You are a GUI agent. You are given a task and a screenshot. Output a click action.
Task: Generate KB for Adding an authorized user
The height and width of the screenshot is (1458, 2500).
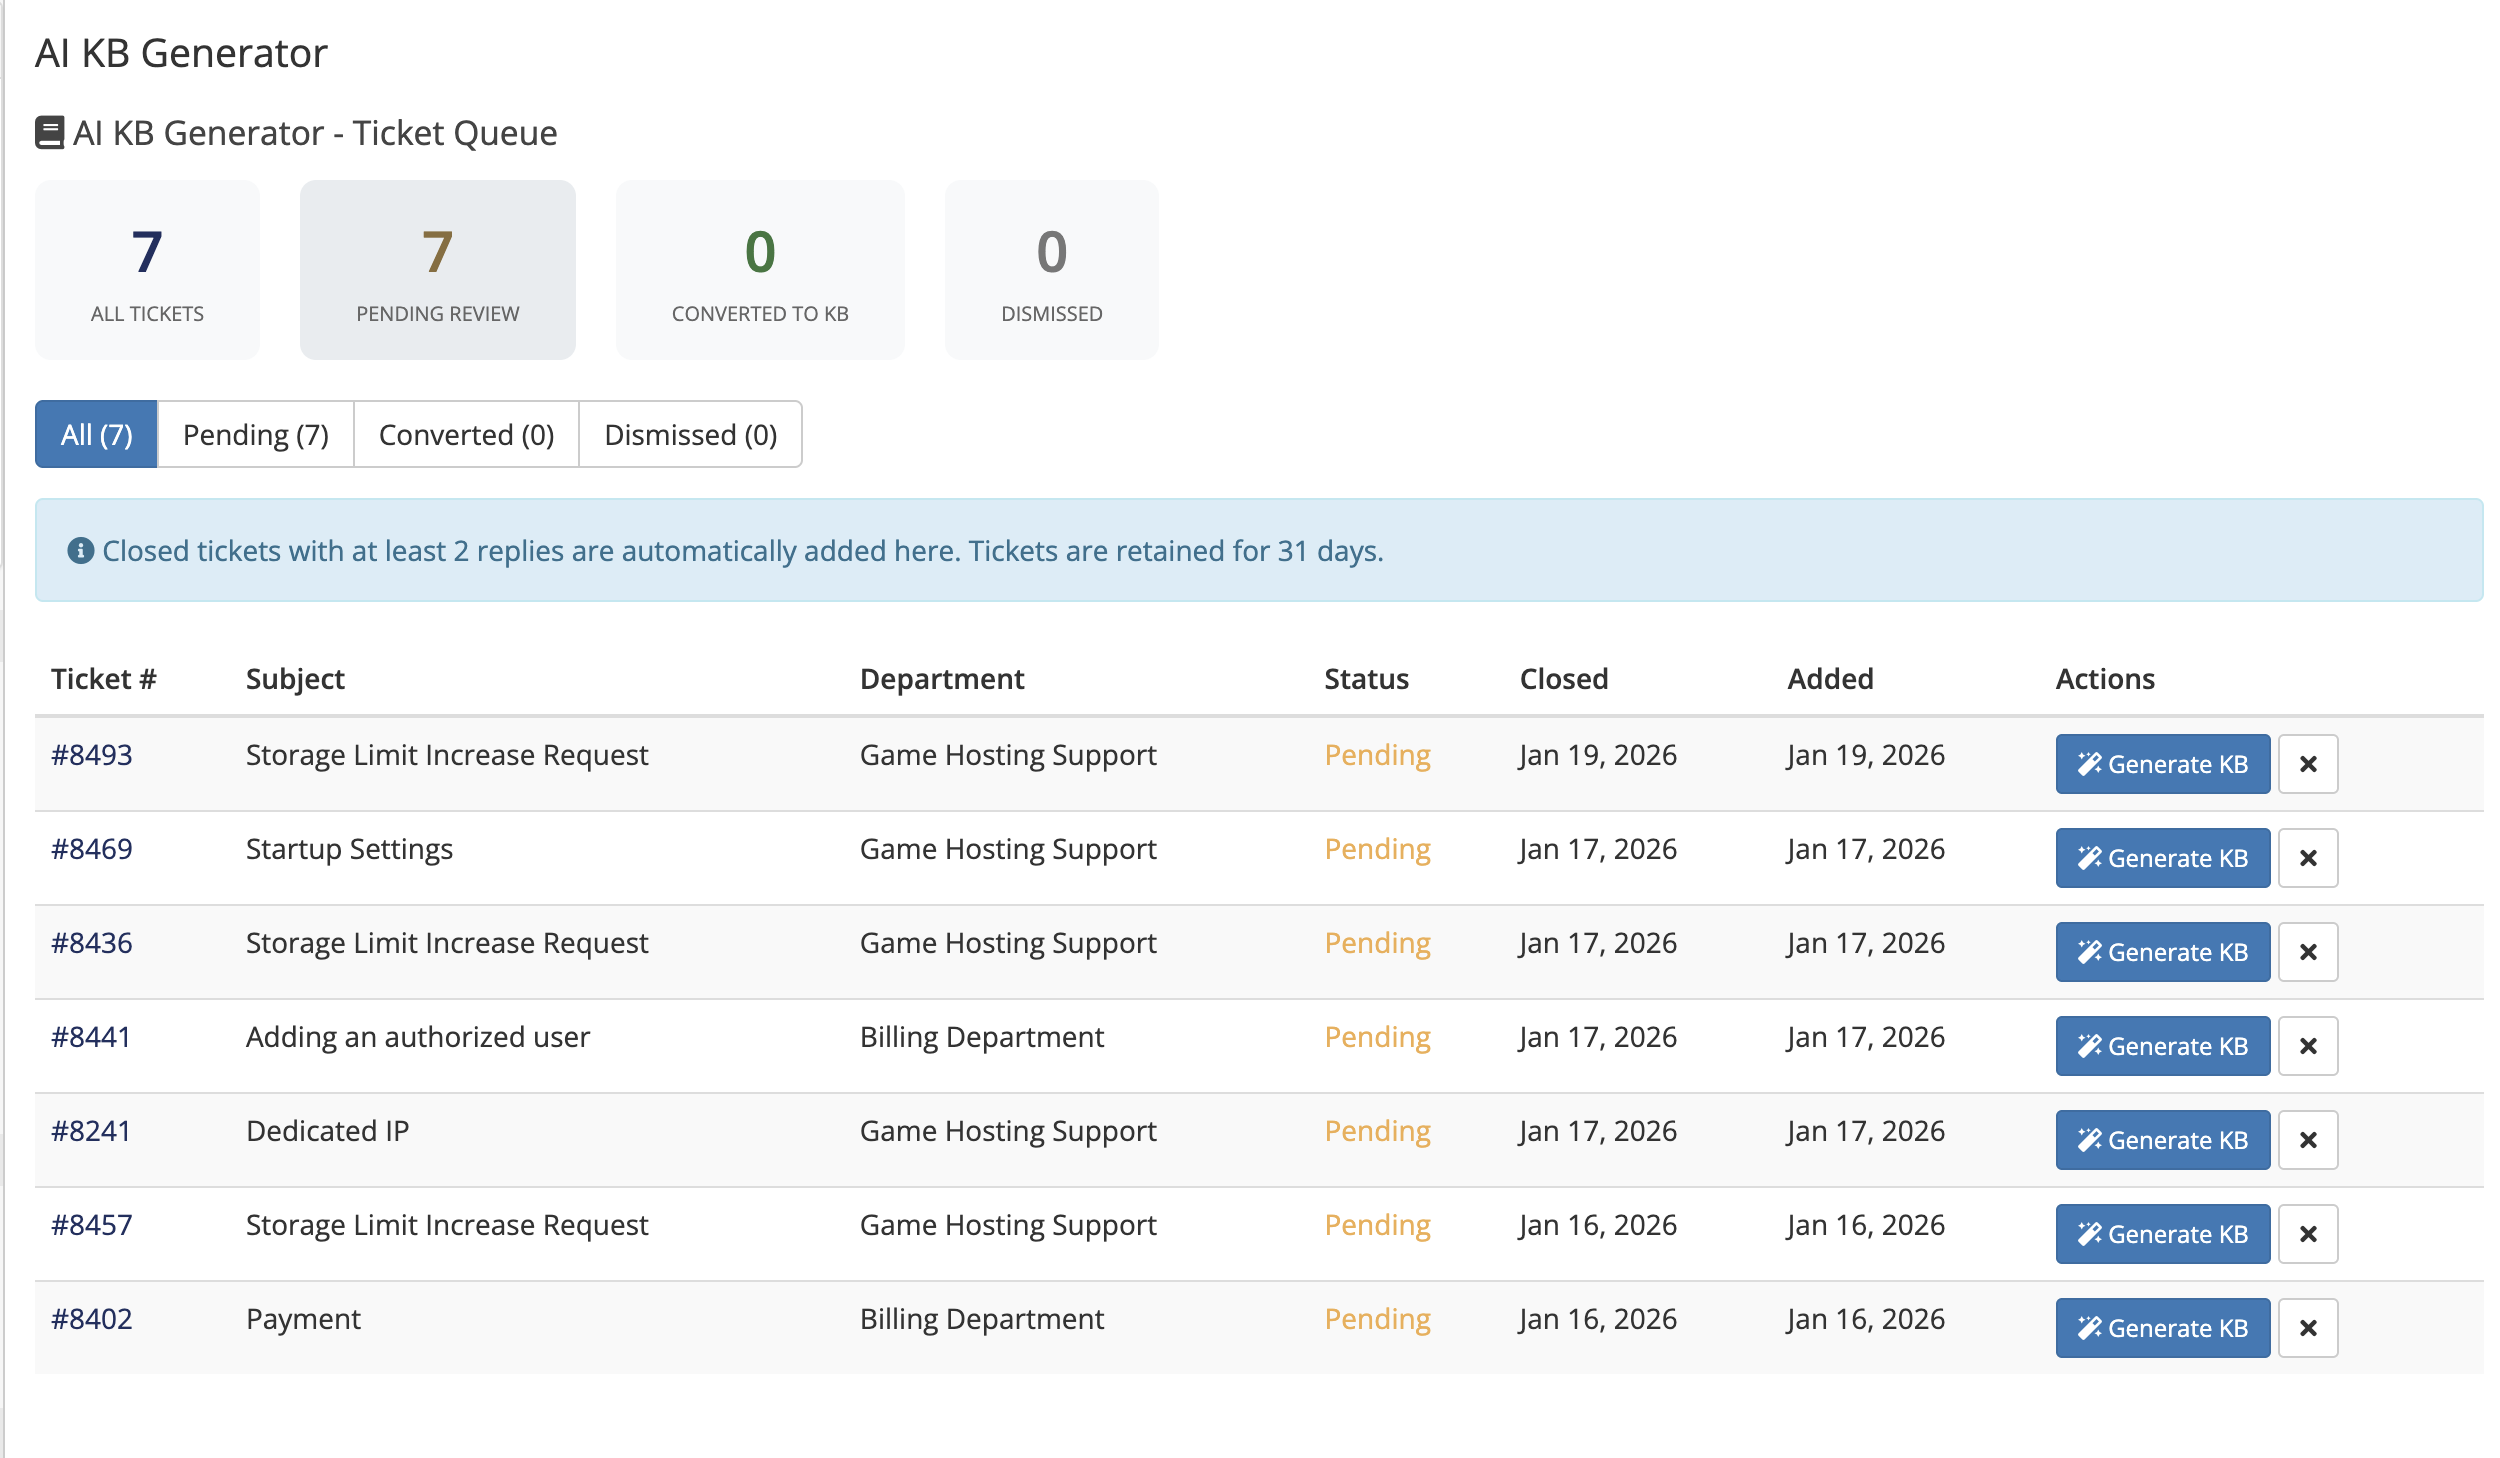[2162, 1046]
